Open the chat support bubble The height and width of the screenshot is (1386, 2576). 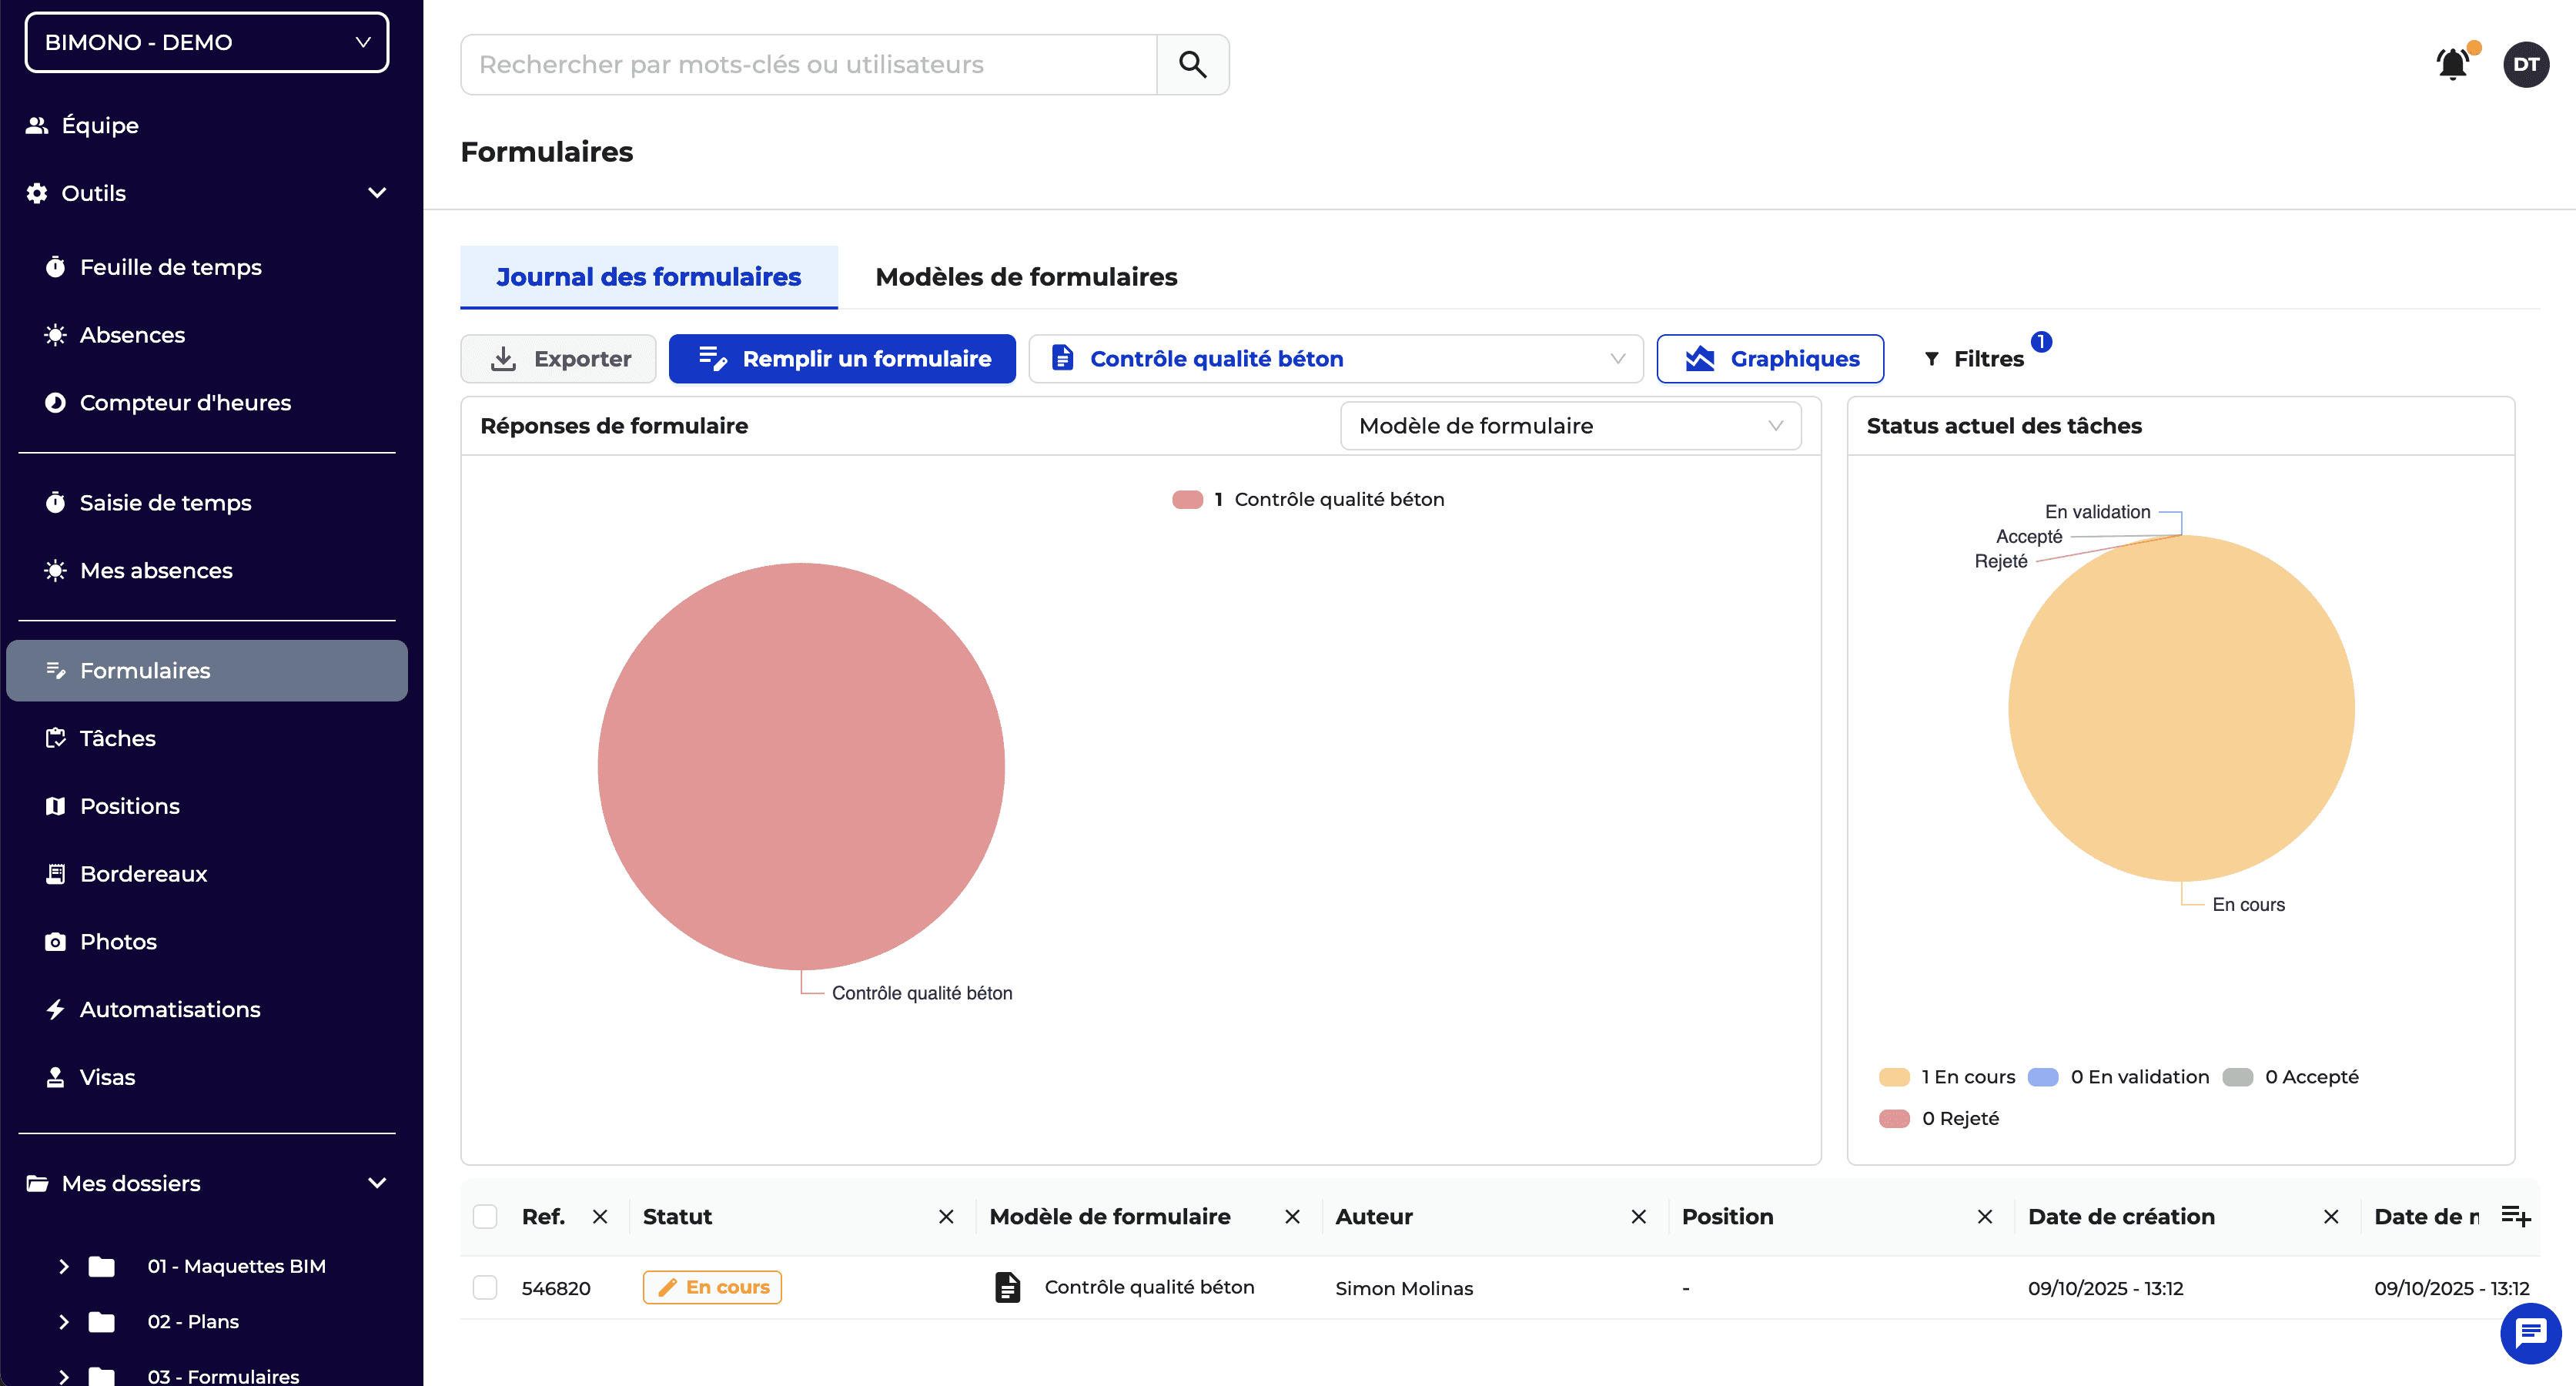(2530, 1332)
